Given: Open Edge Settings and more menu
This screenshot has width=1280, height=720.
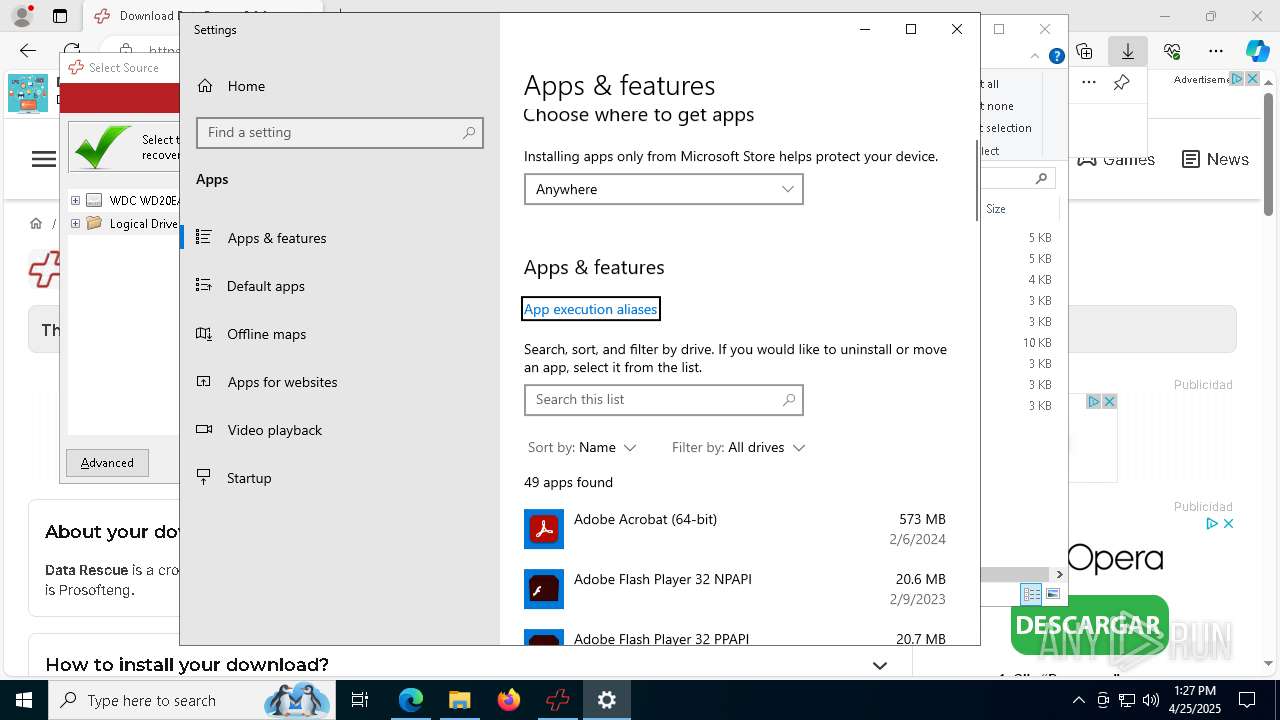Looking at the screenshot, I should click(x=1216, y=50).
